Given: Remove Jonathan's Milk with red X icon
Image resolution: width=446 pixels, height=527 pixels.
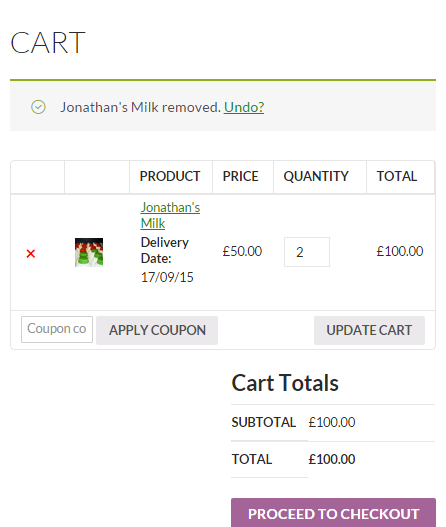Looking at the screenshot, I should 31,254.
